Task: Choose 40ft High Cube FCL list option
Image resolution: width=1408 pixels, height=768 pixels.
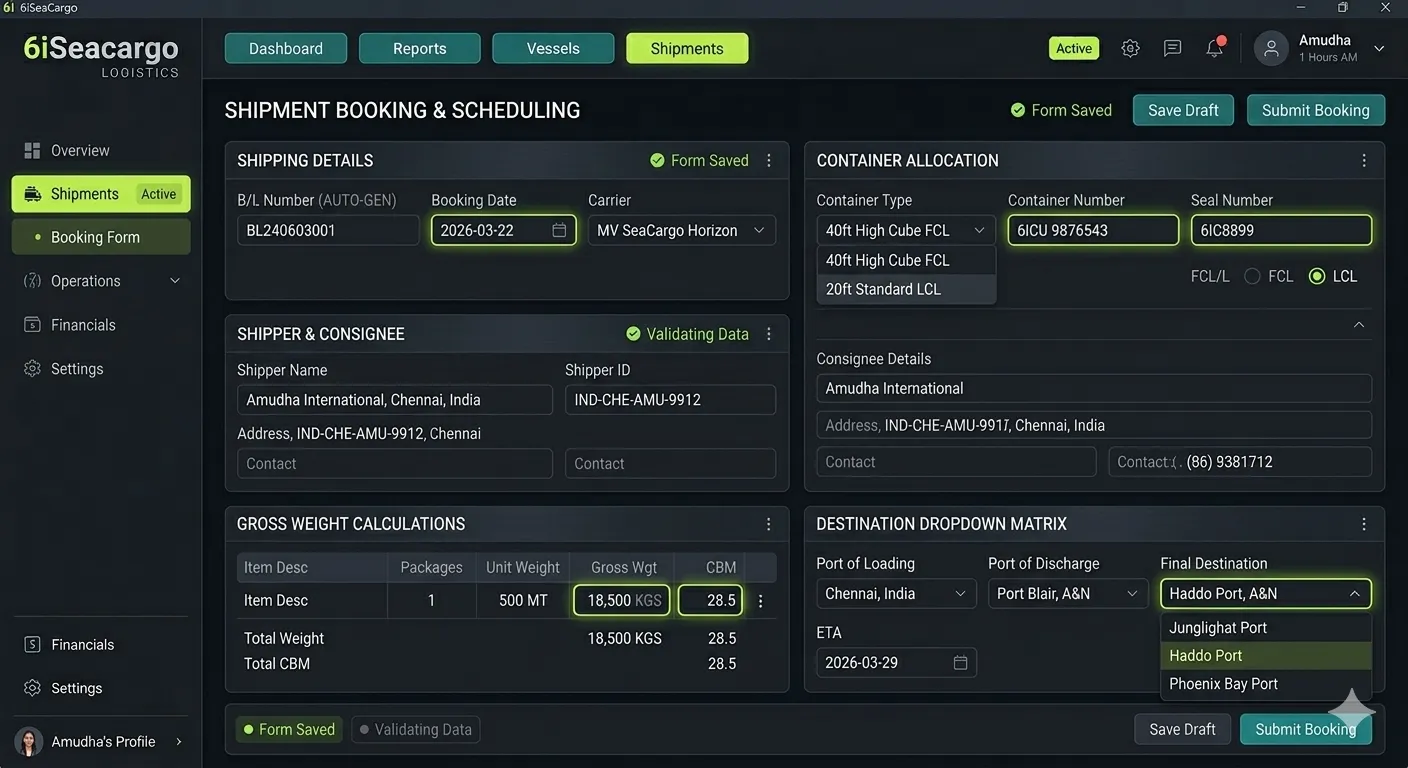Action: tap(906, 260)
